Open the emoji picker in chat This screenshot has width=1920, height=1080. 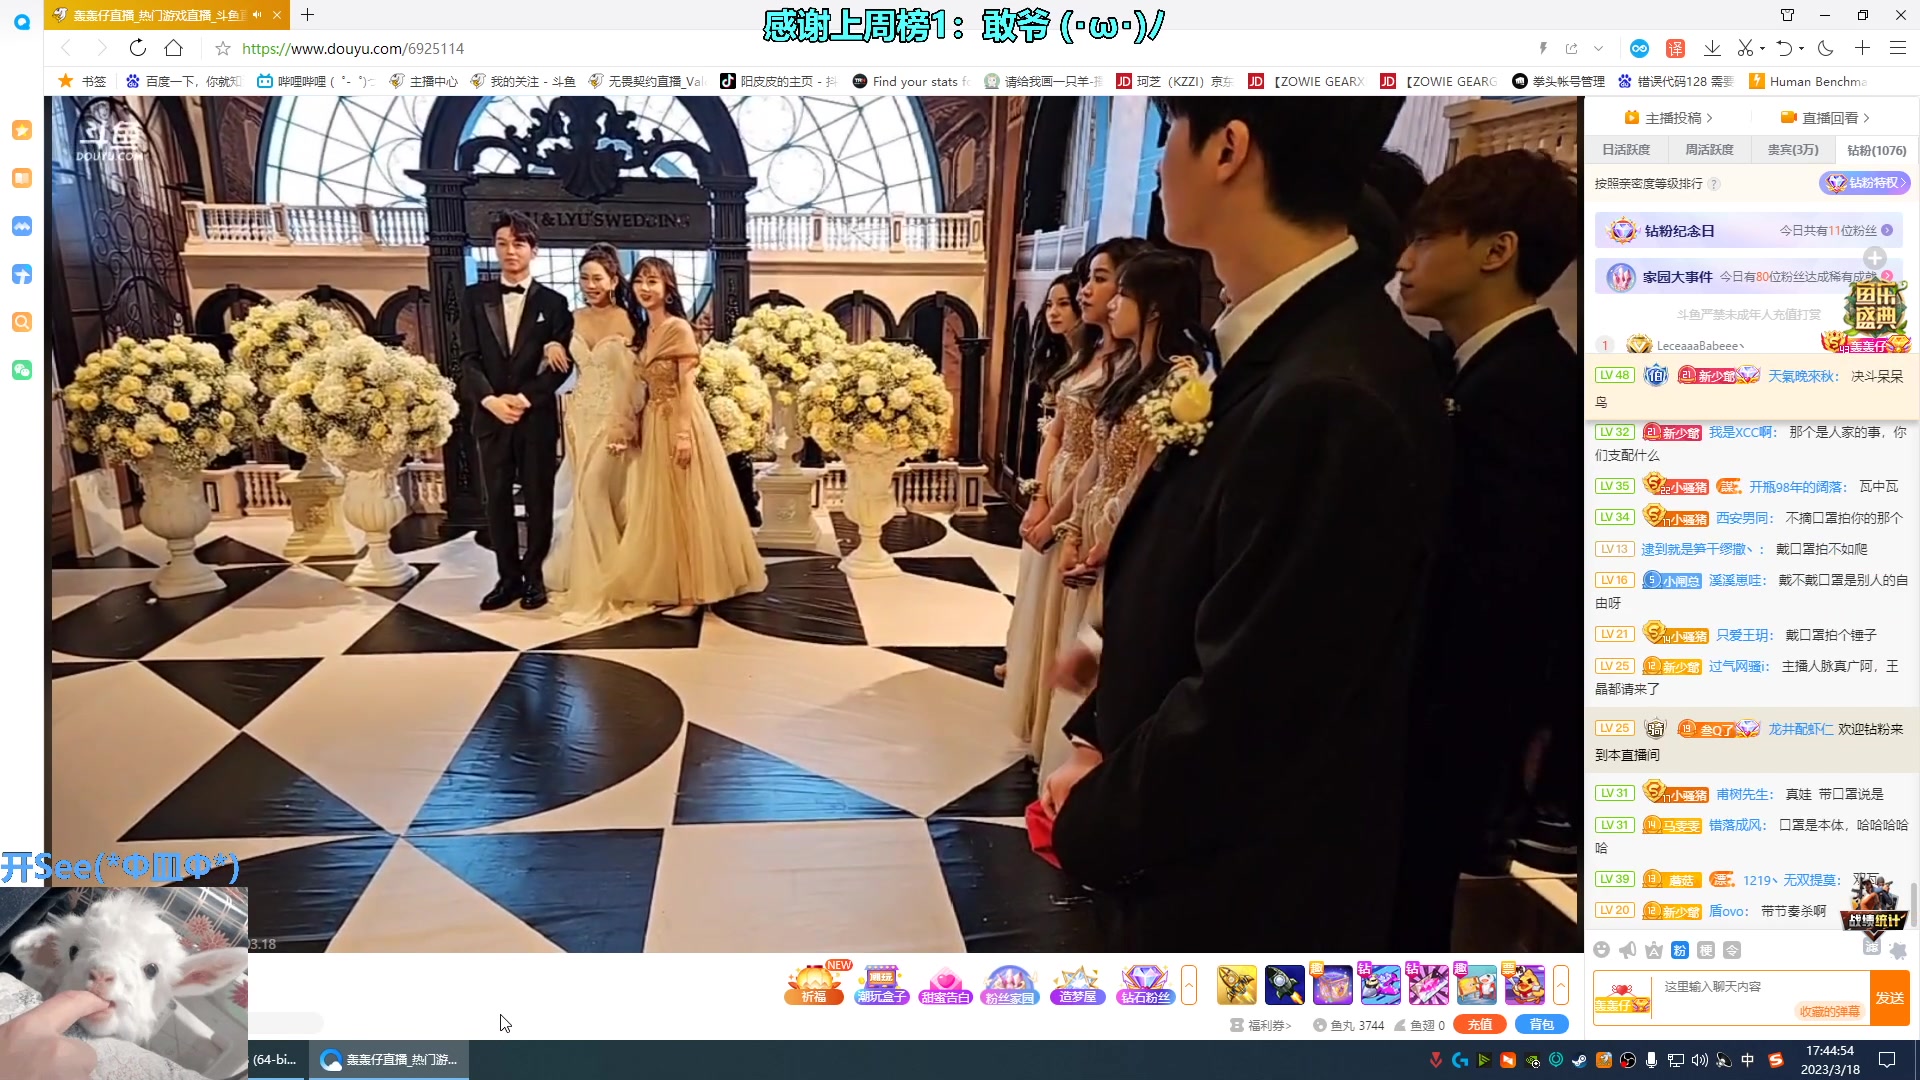[1602, 950]
